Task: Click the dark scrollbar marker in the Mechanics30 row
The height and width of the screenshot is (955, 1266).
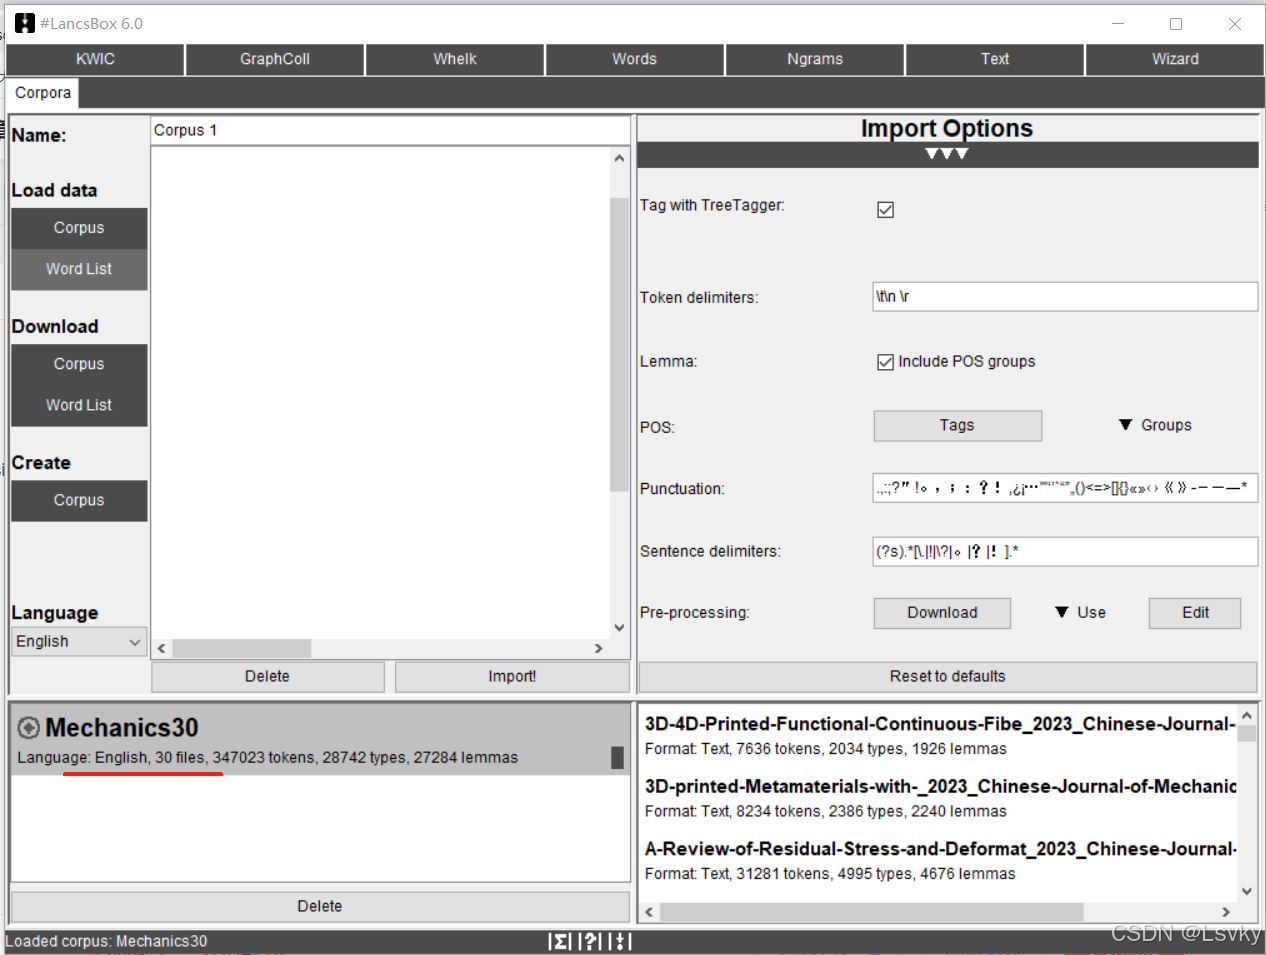Action: pyautogui.click(x=617, y=758)
